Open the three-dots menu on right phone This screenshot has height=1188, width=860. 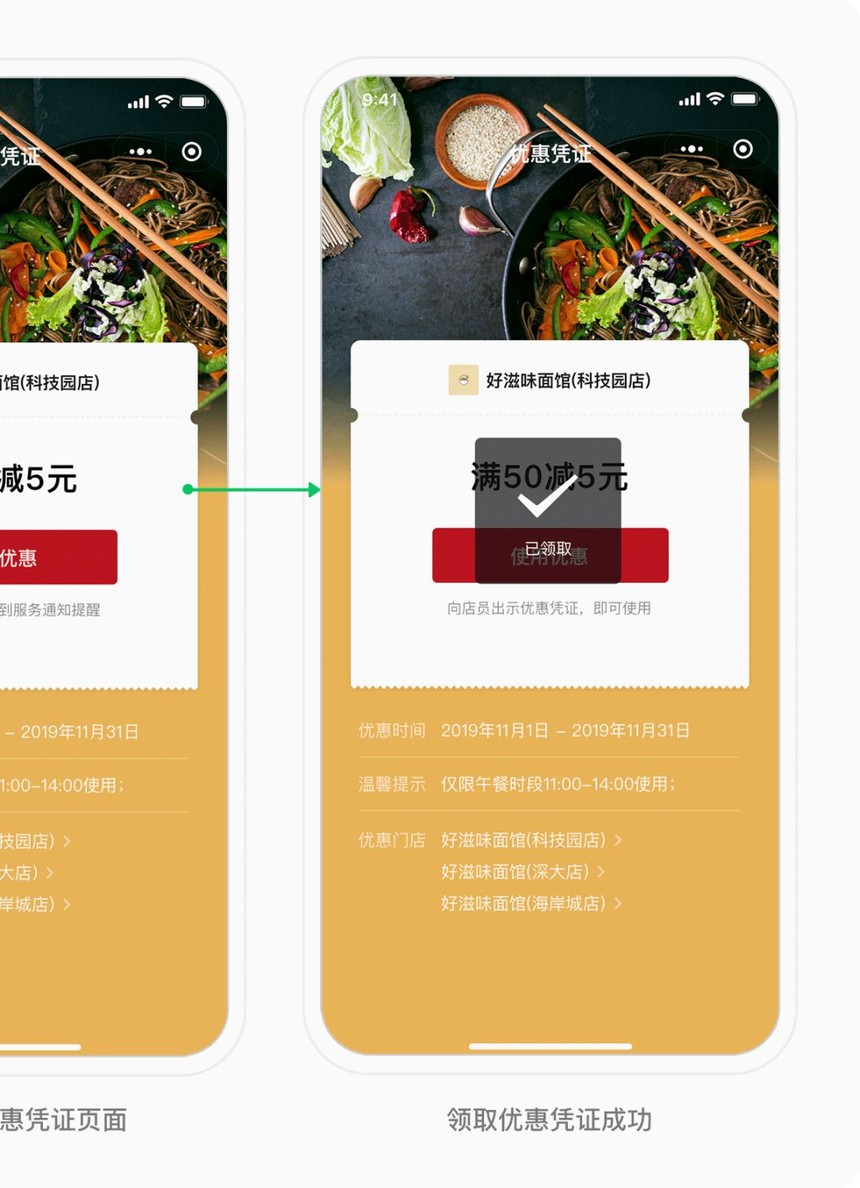(x=691, y=149)
